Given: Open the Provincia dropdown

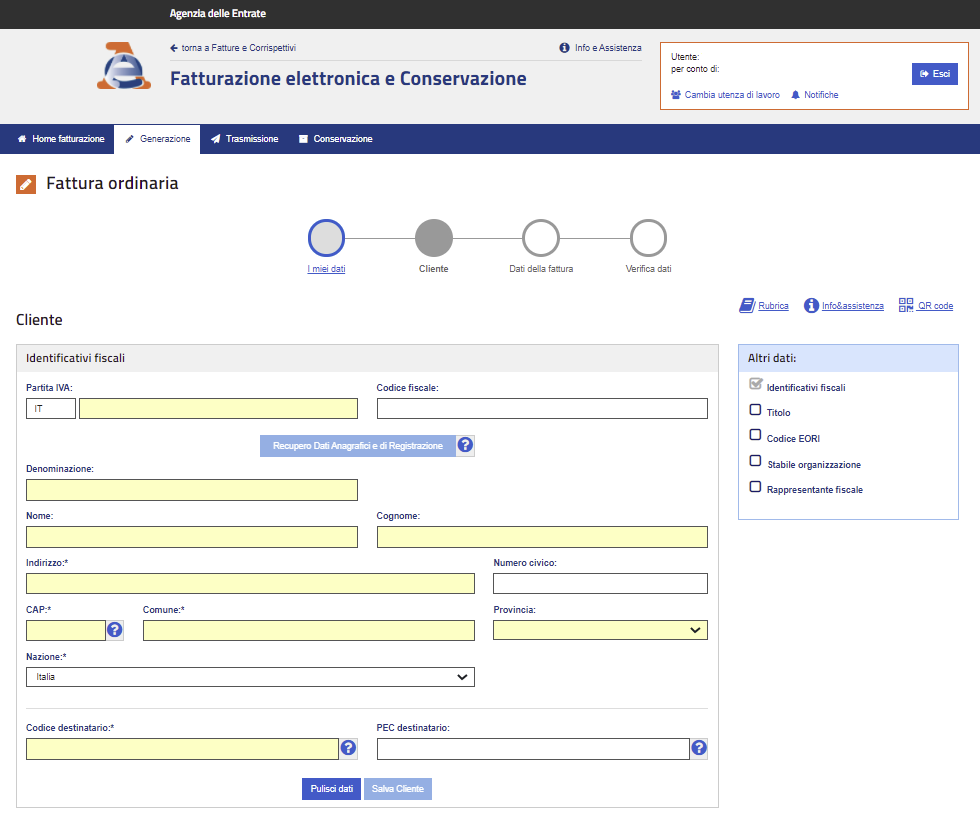Looking at the screenshot, I should [600, 630].
